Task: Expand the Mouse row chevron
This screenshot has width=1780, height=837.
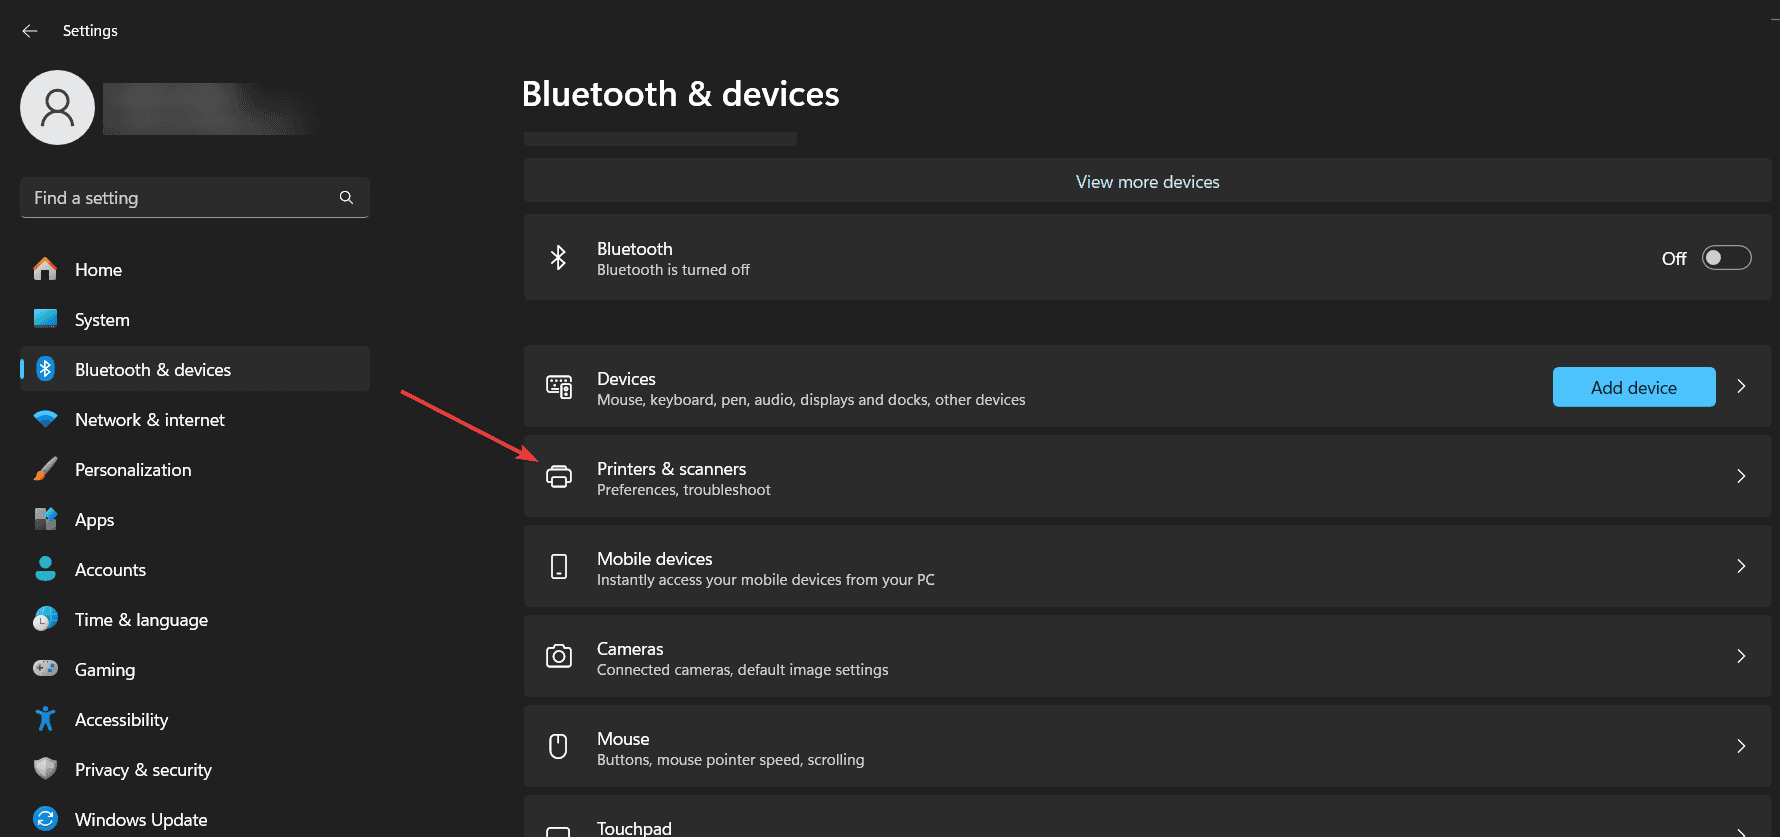Action: click(1741, 746)
